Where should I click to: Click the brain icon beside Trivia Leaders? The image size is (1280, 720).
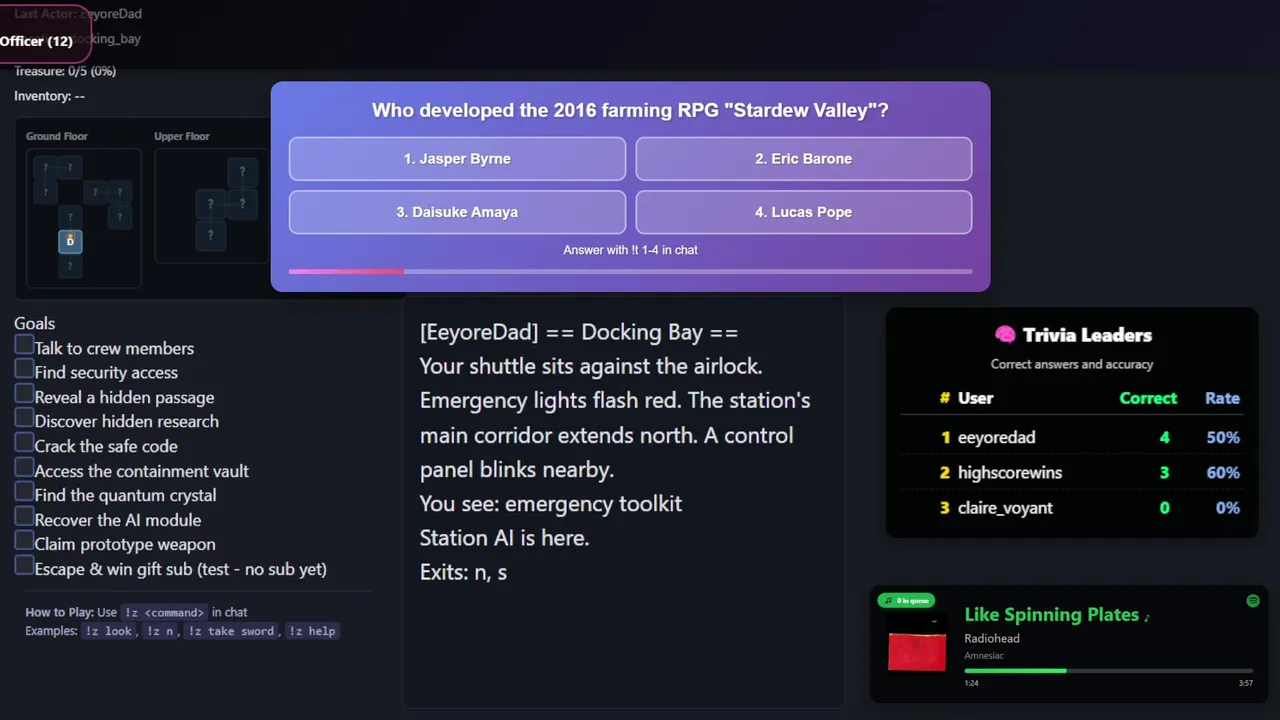pyautogui.click(x=1005, y=335)
